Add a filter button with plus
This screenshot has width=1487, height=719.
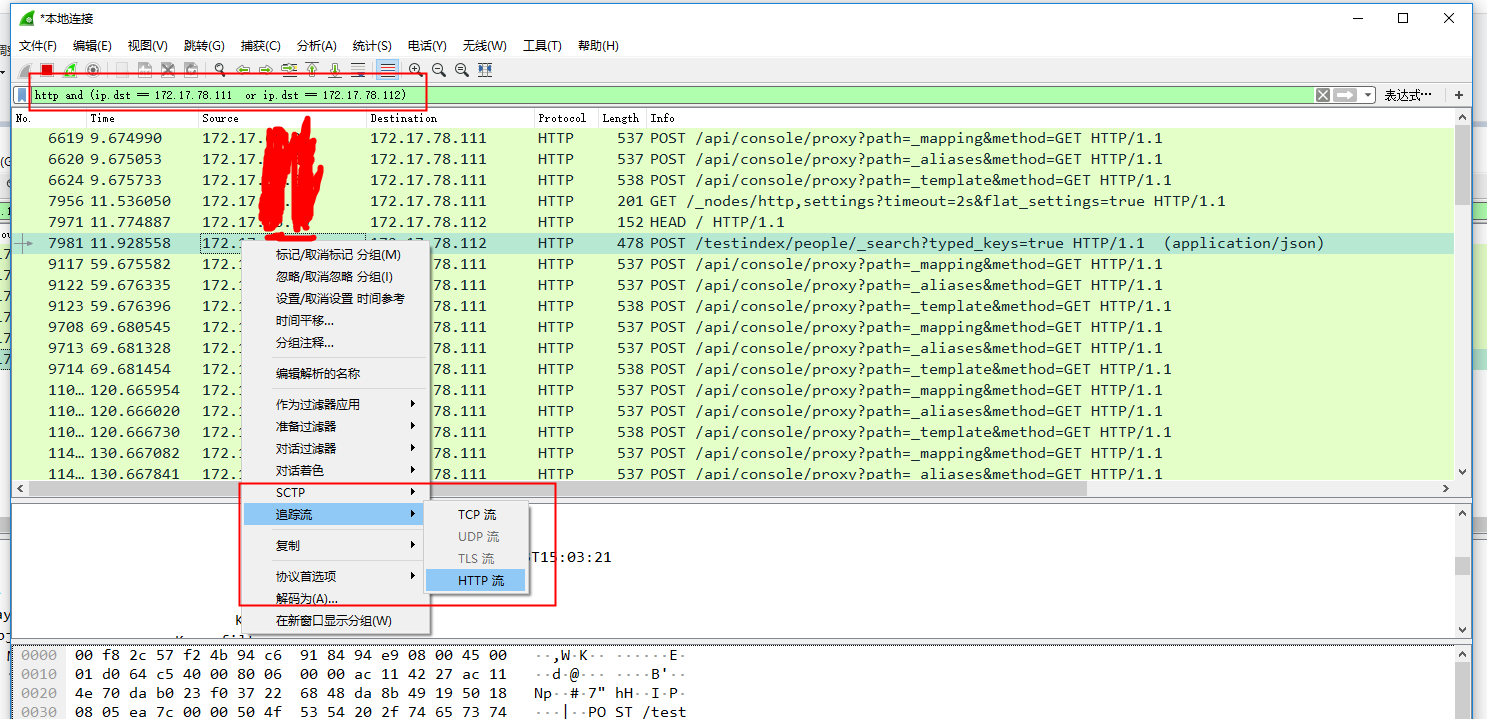1459,95
